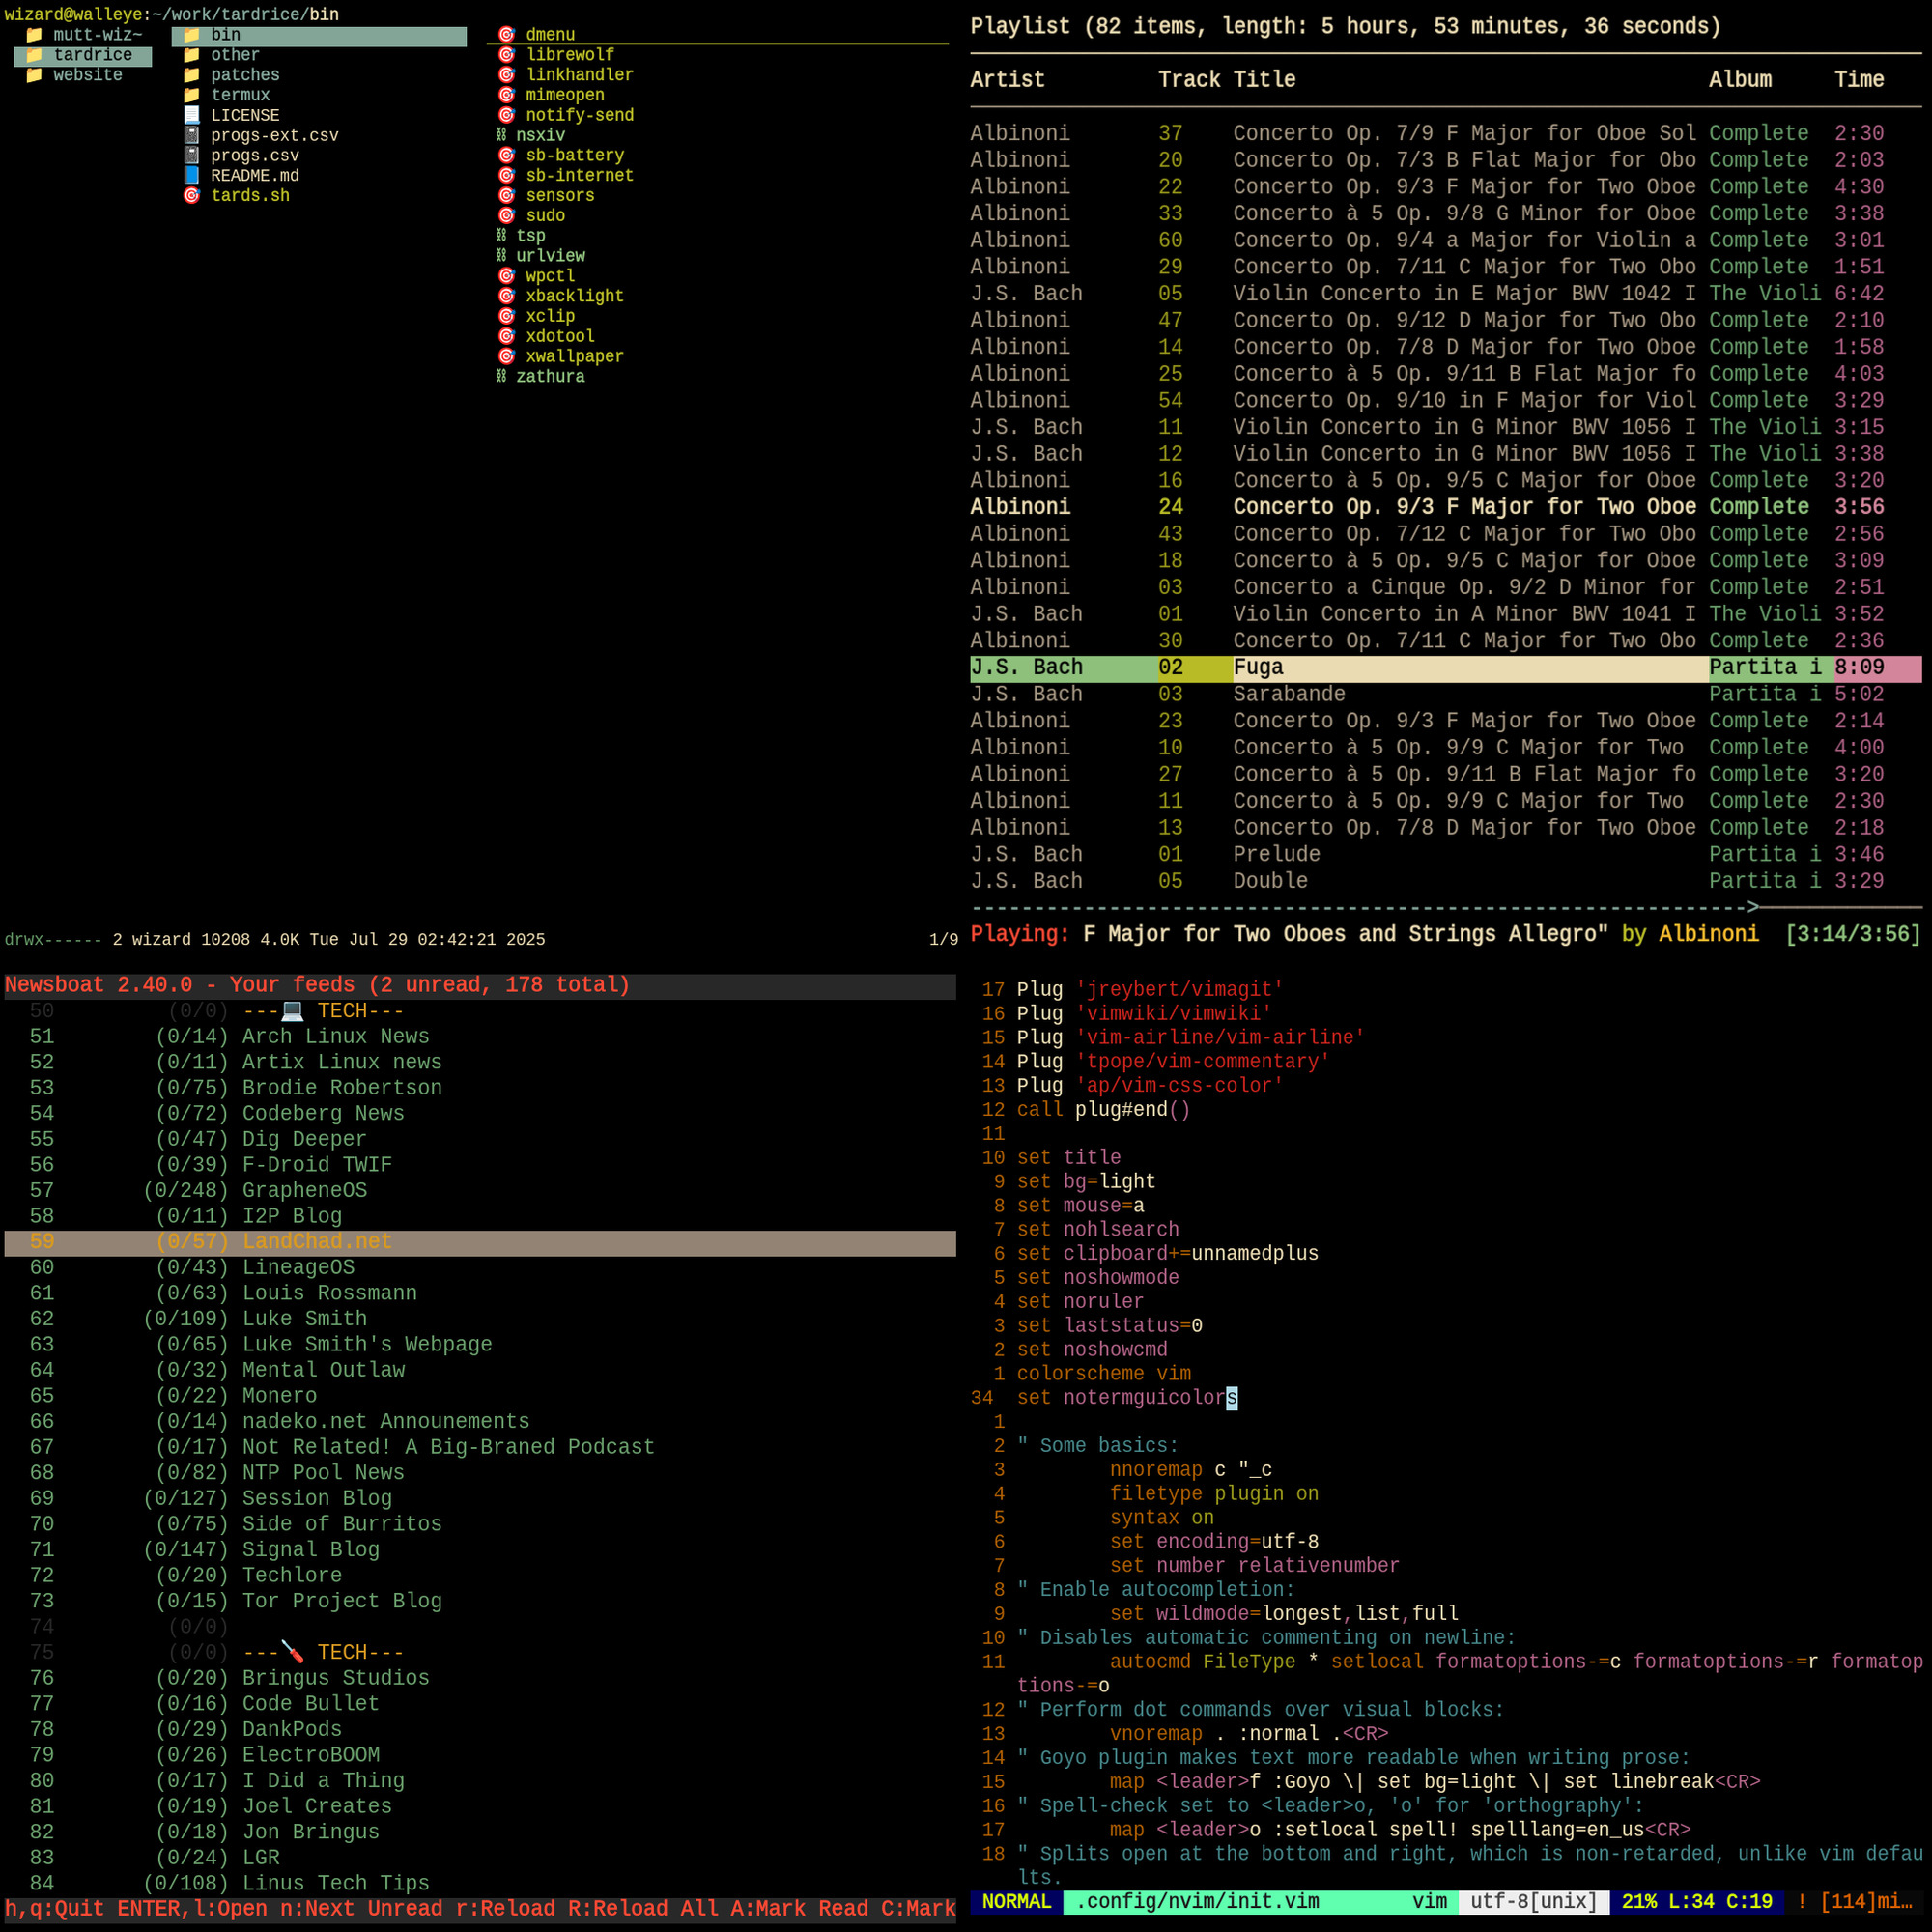This screenshot has height=1932, width=1932.
Task: Select the mutt-wiz~ directory
Action: pos(96,35)
